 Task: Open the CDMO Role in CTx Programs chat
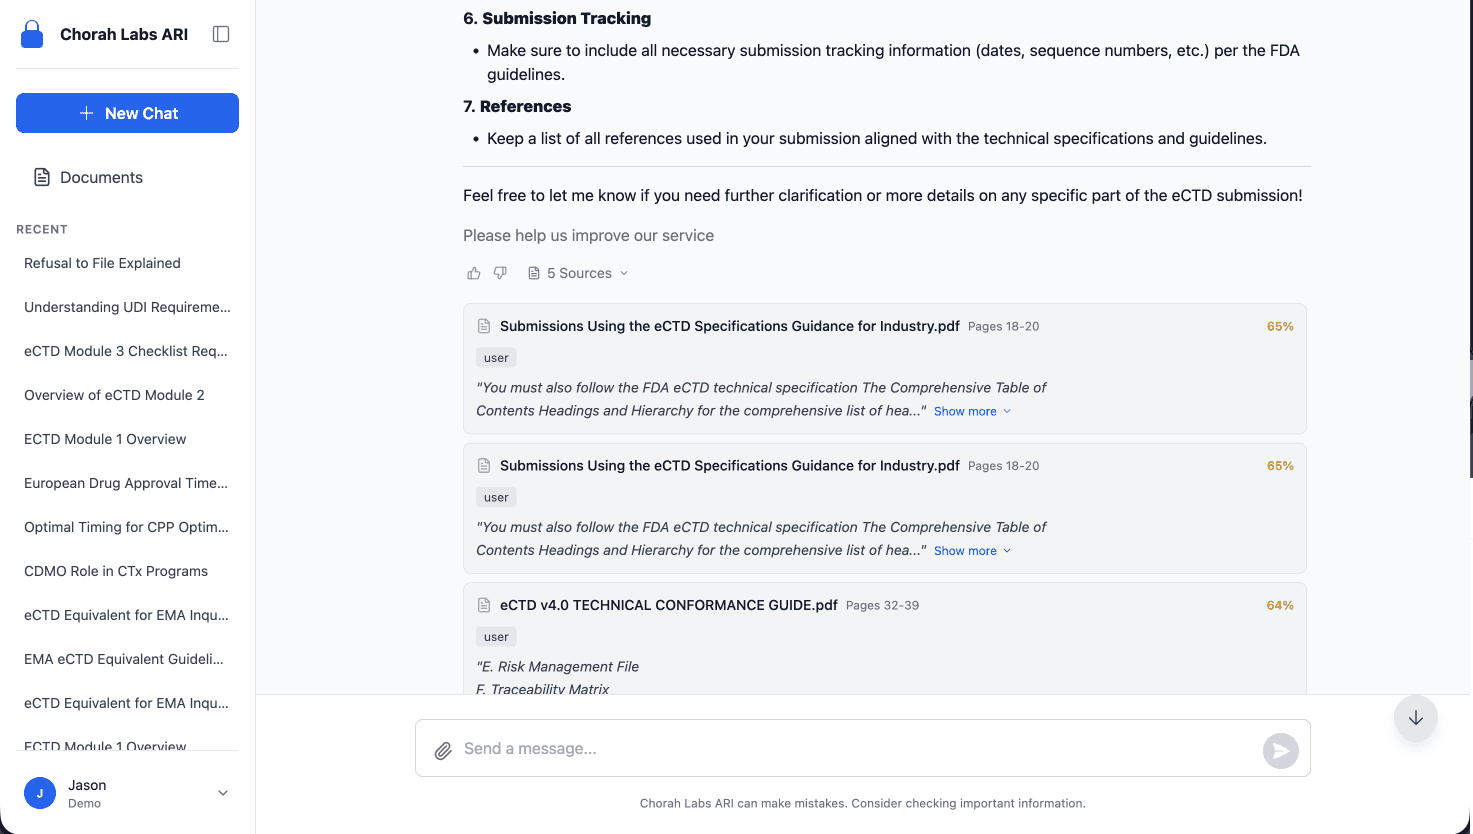pyautogui.click(x=116, y=571)
